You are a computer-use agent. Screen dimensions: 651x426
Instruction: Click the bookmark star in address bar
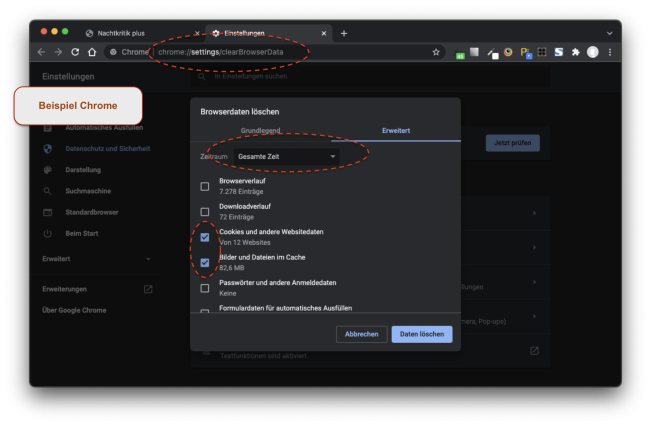436,52
